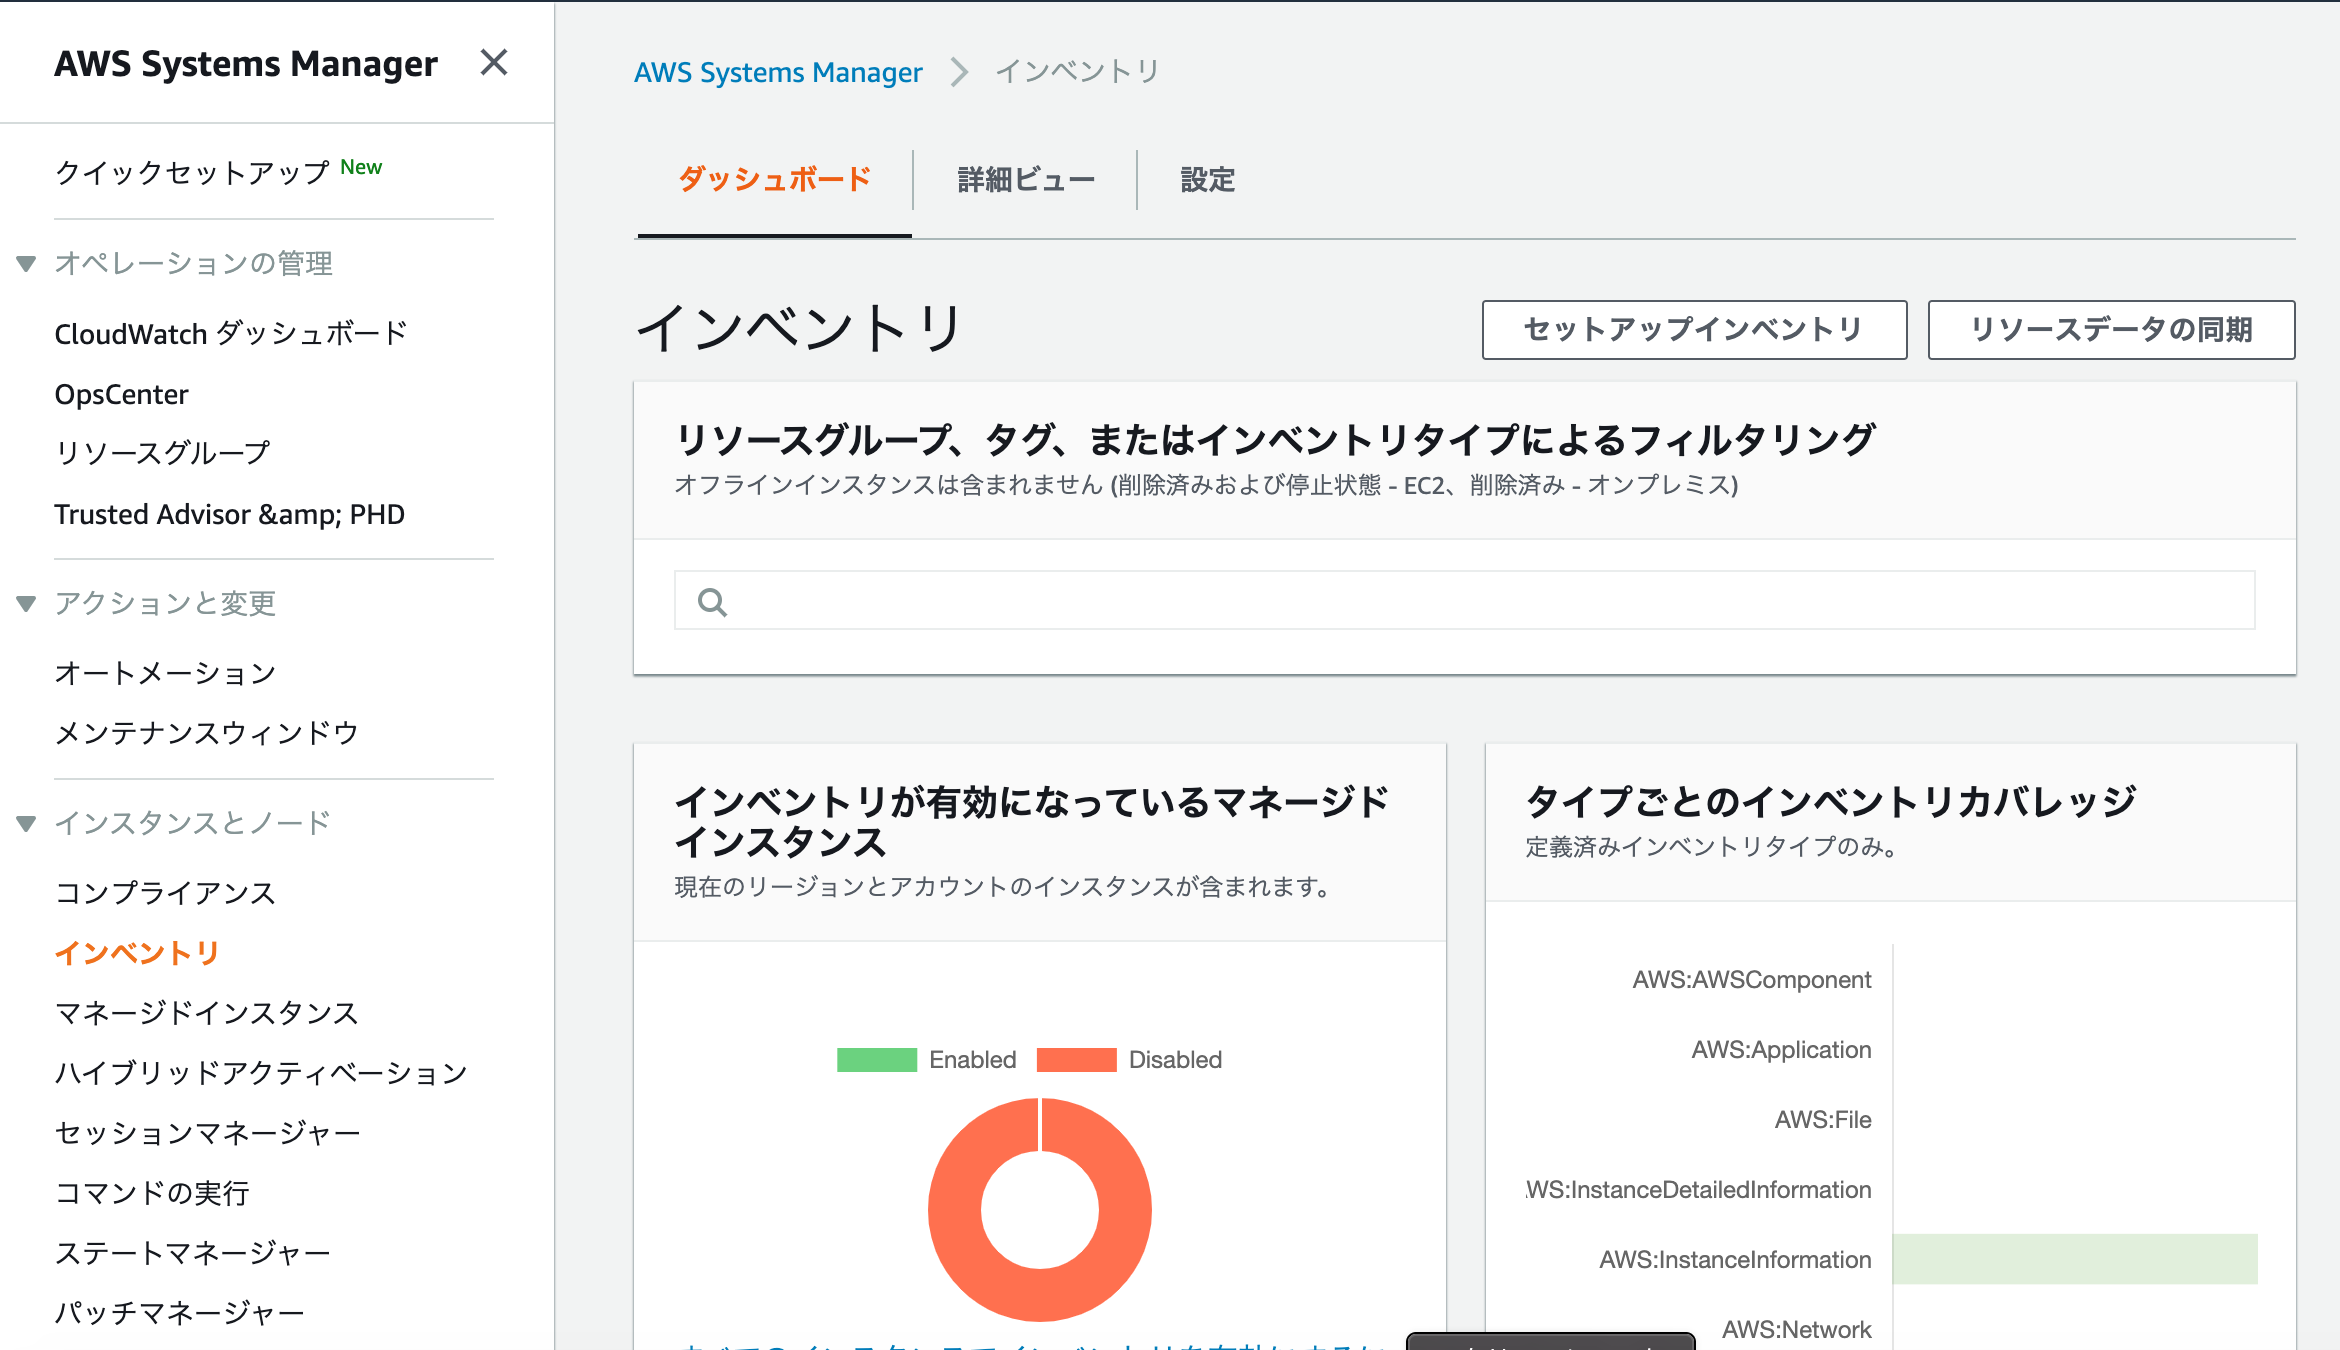
Task: Switch to the ダッシュボード tab
Action: pyautogui.click(x=774, y=180)
